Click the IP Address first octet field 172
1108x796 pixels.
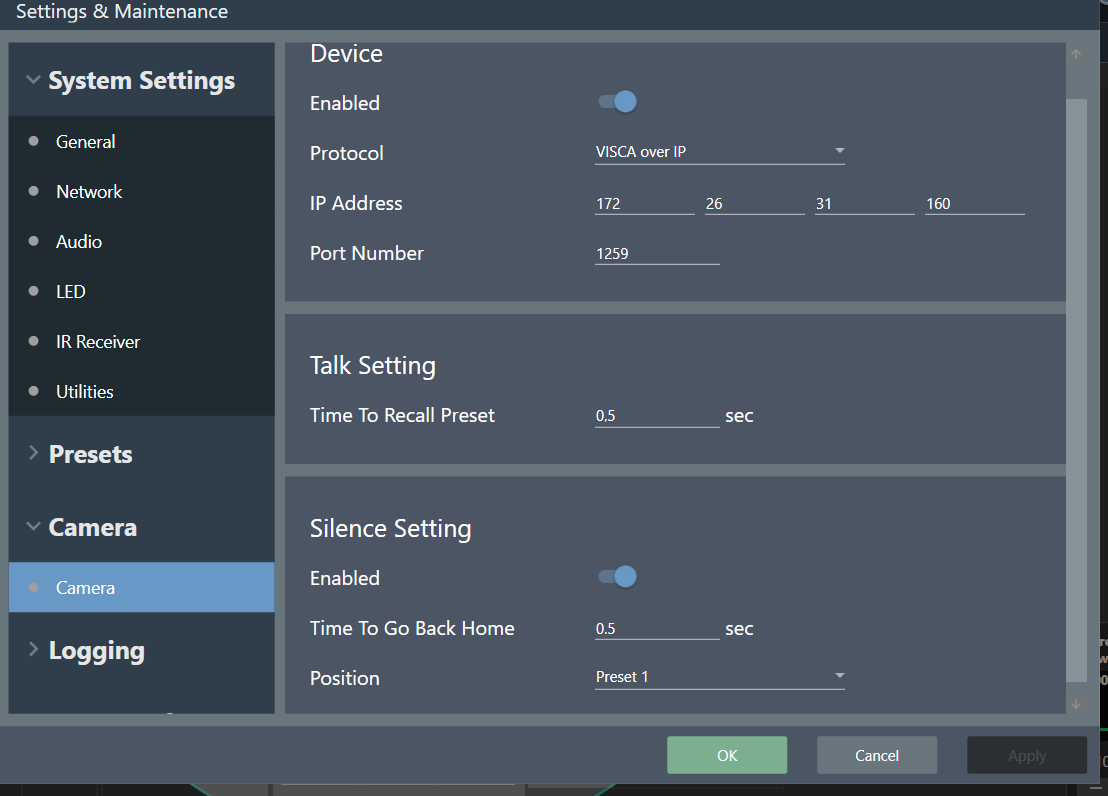pyautogui.click(x=644, y=204)
